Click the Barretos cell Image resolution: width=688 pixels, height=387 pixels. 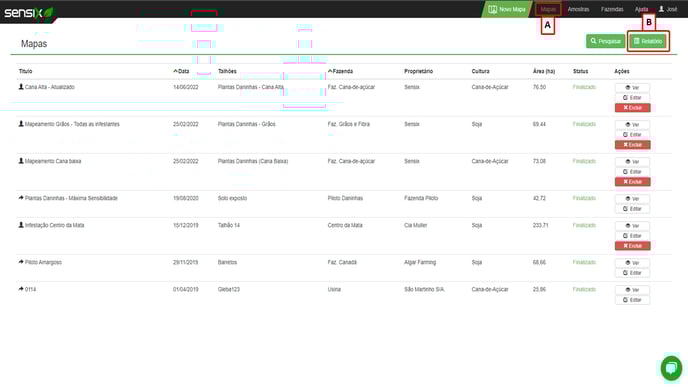click(227, 262)
